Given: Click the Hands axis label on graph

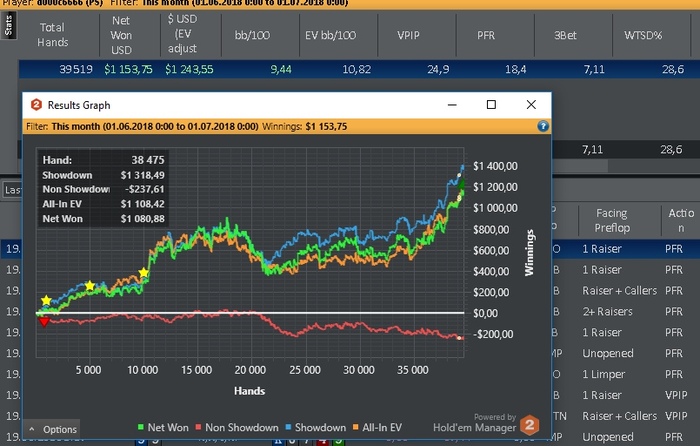Looking at the screenshot, I should click(250, 391).
